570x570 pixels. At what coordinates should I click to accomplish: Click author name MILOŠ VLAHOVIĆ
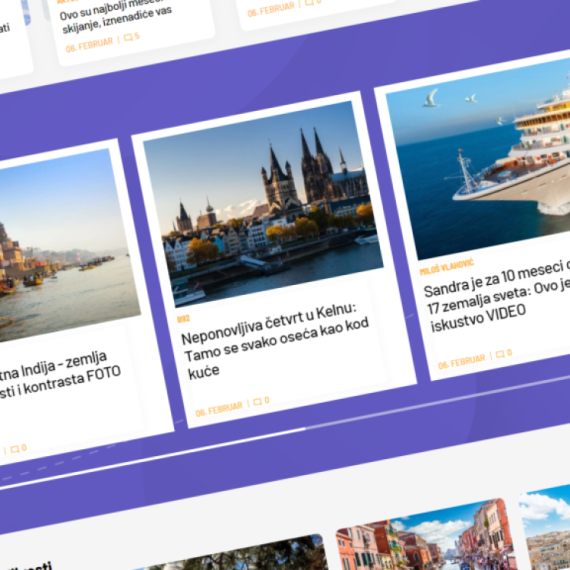pos(447,267)
